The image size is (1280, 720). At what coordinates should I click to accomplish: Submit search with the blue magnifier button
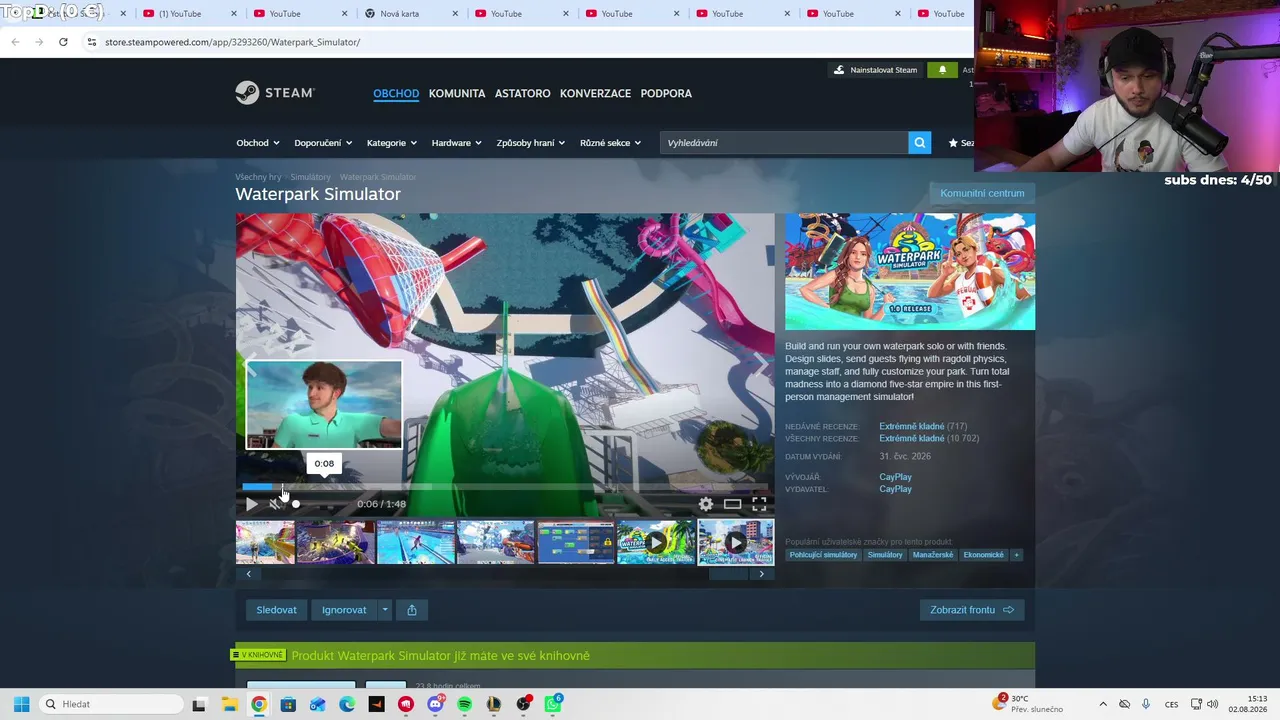pyautogui.click(x=920, y=143)
